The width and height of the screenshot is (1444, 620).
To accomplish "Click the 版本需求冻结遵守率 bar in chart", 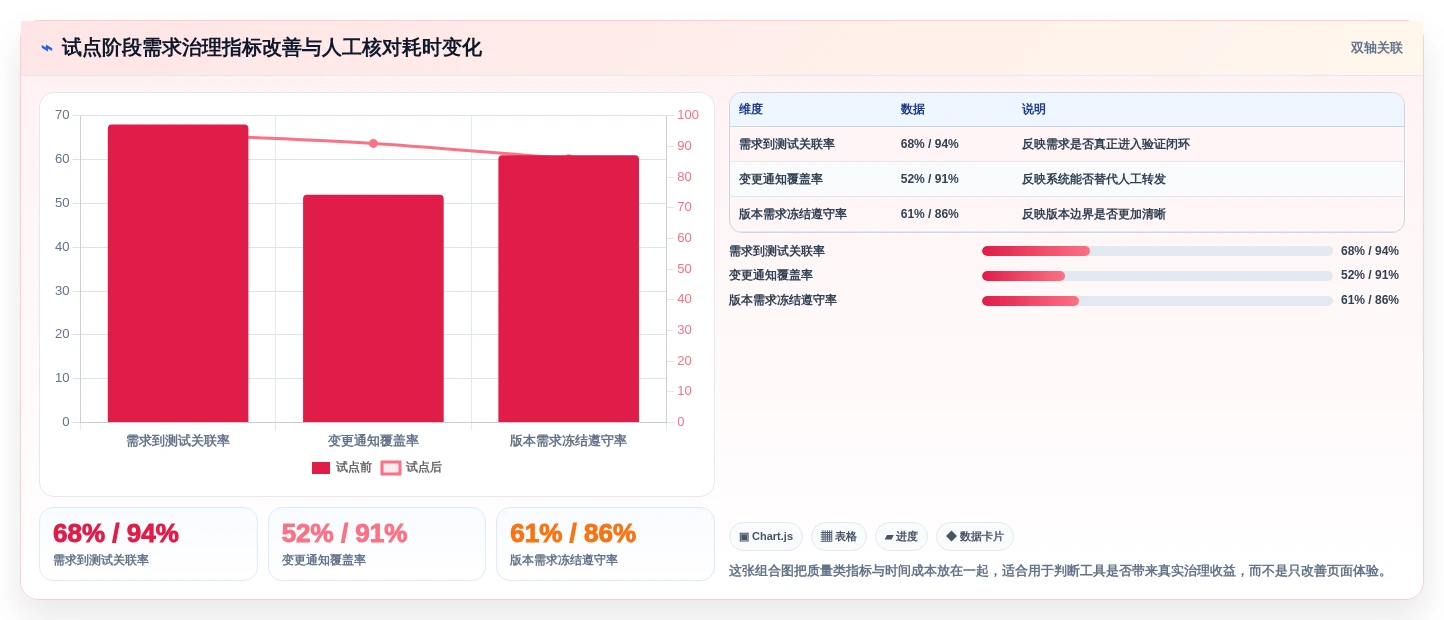I will [568, 288].
